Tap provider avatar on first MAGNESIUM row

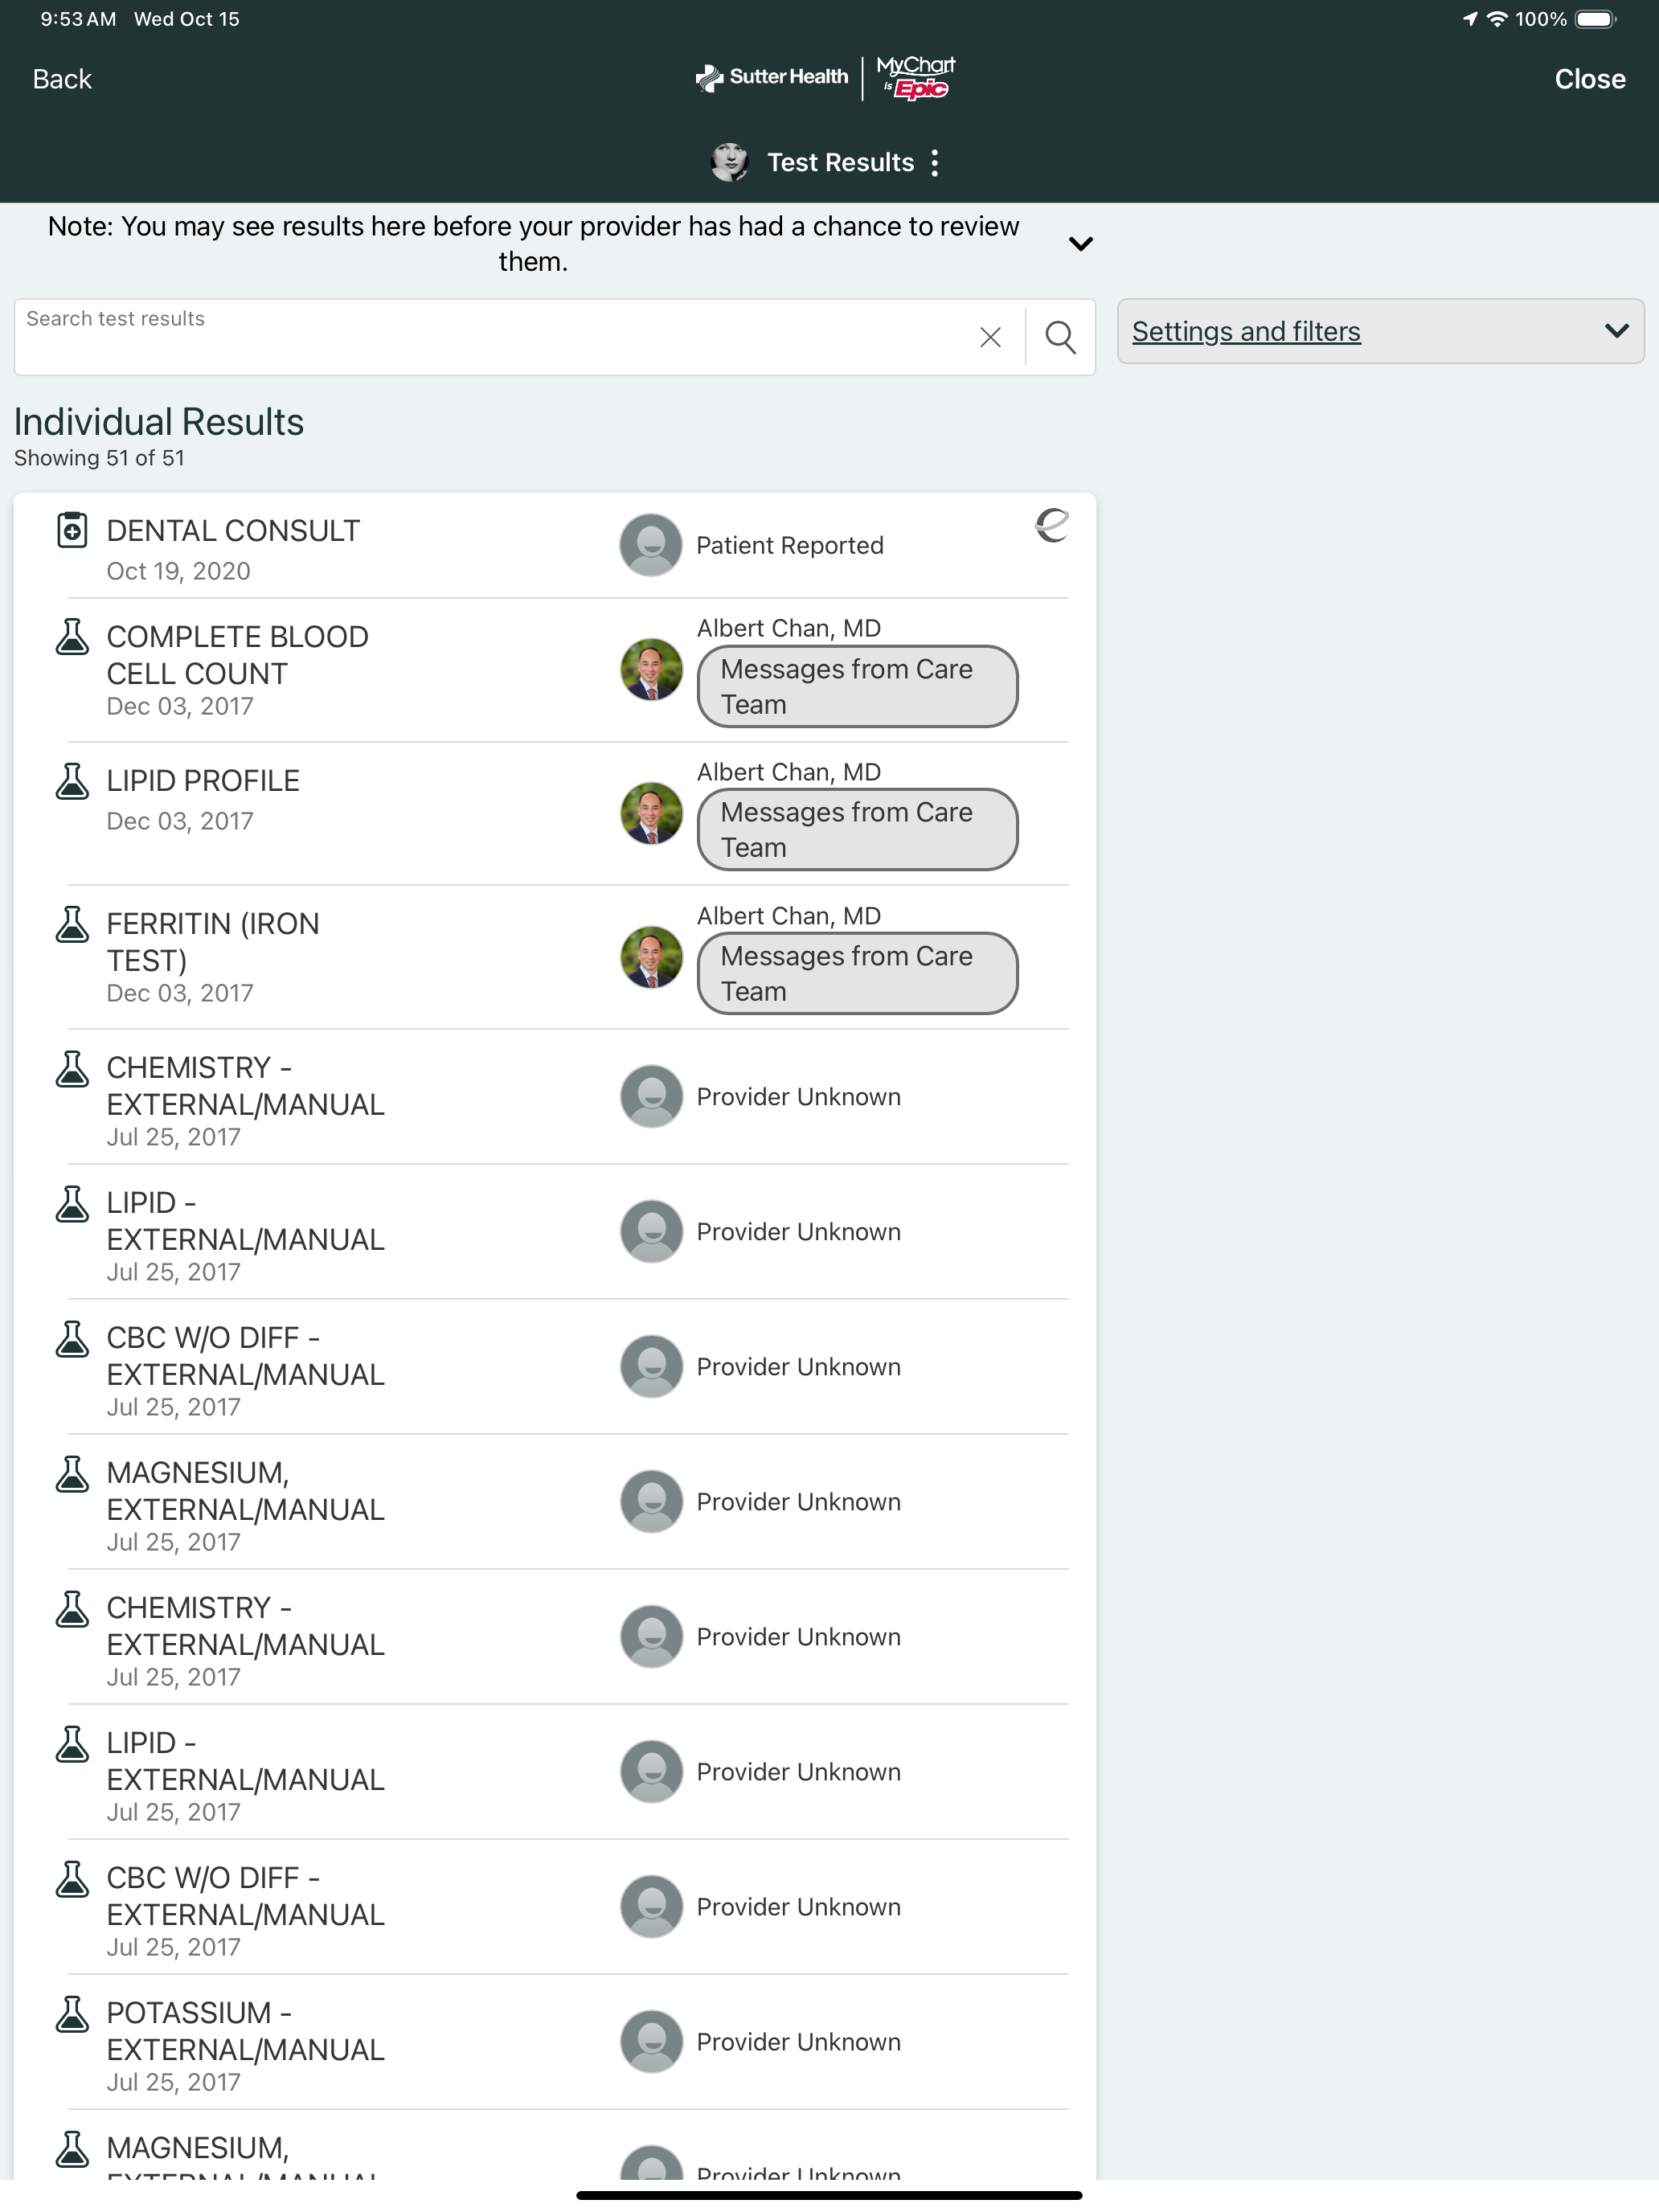[x=651, y=1502]
